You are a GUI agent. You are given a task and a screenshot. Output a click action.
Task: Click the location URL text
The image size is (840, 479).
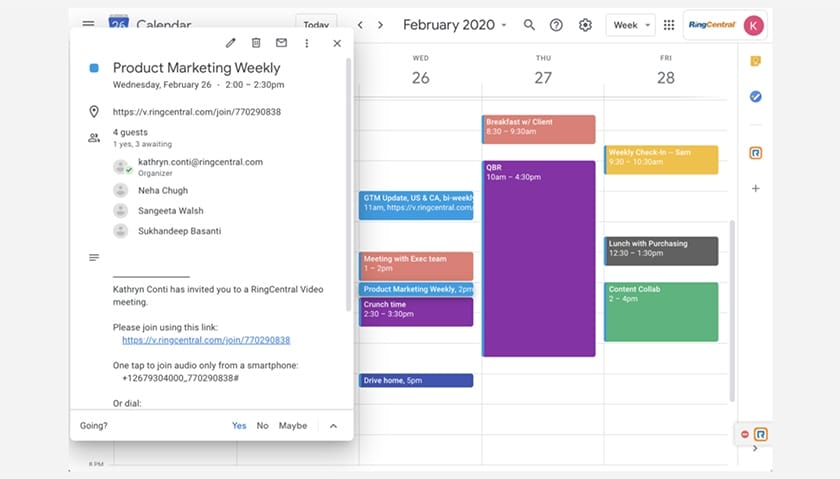coord(197,112)
